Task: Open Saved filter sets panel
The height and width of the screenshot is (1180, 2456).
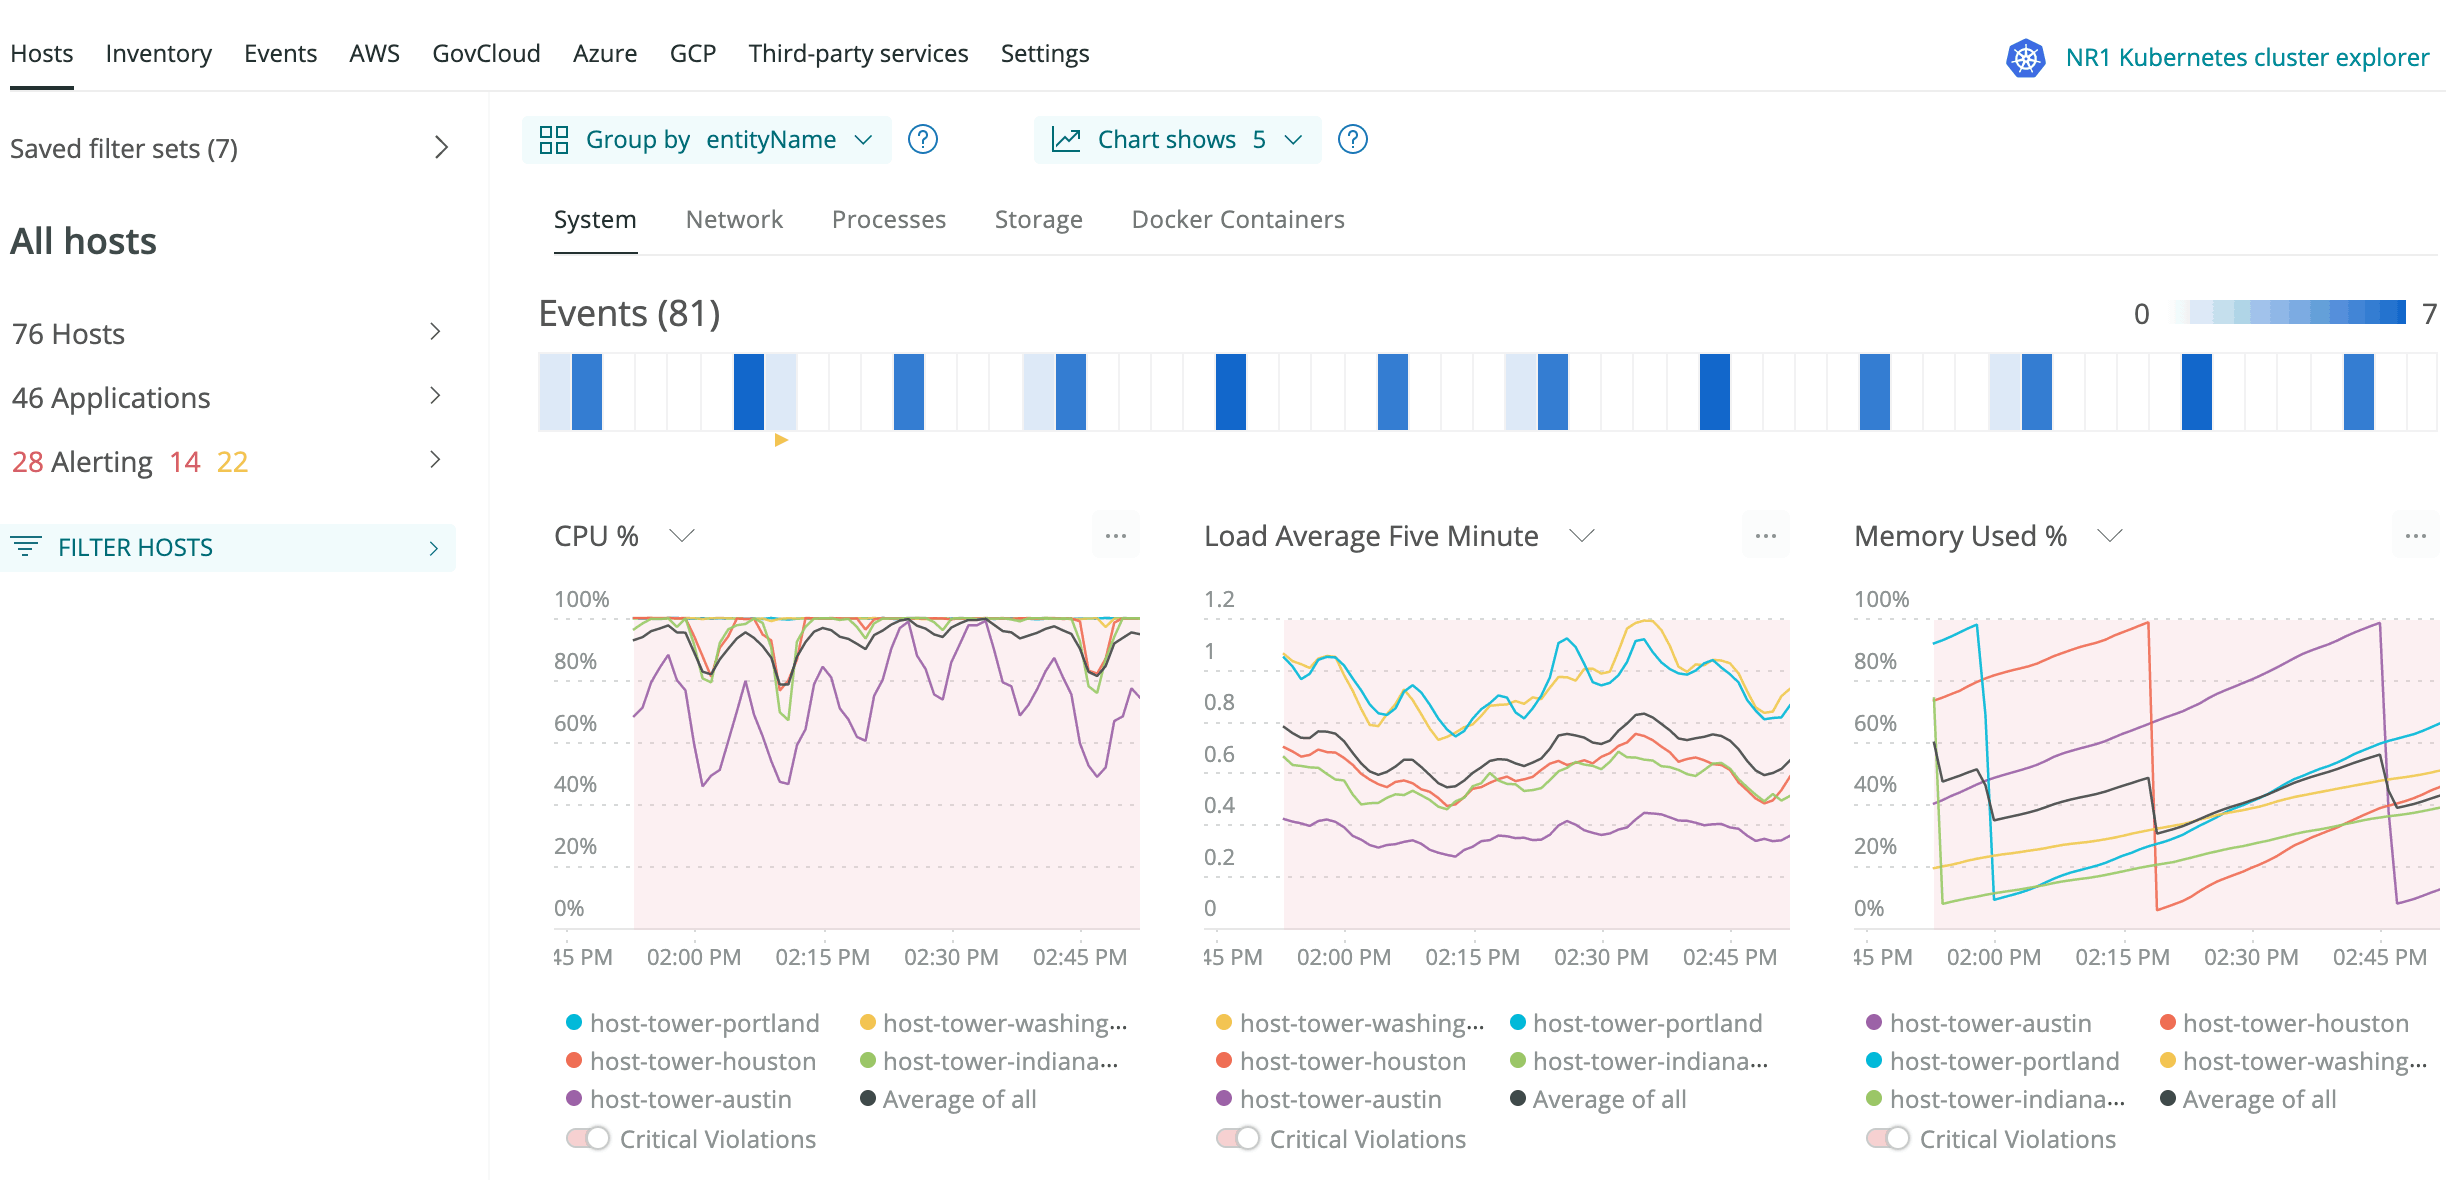Action: coord(124,148)
